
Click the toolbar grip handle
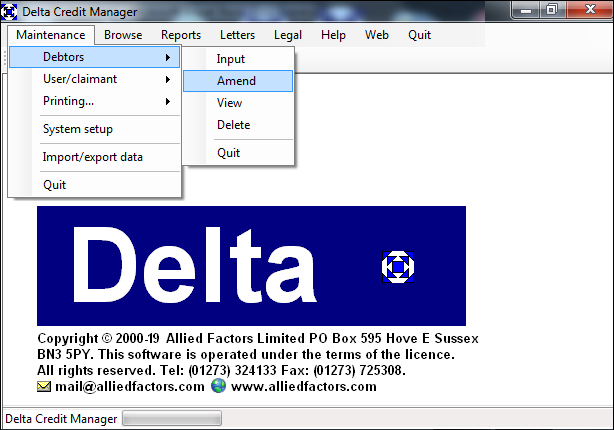[x=5, y=58]
